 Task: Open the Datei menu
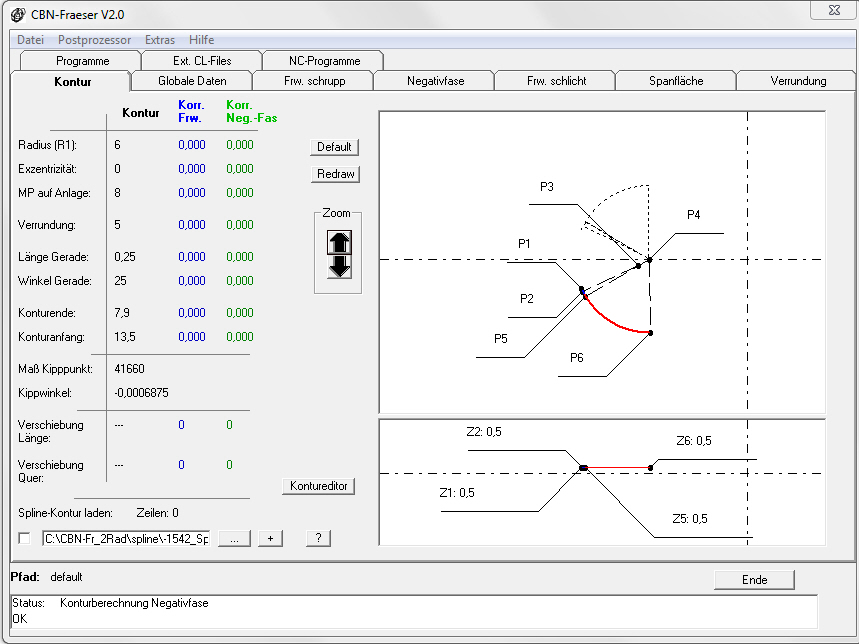[x=30, y=40]
